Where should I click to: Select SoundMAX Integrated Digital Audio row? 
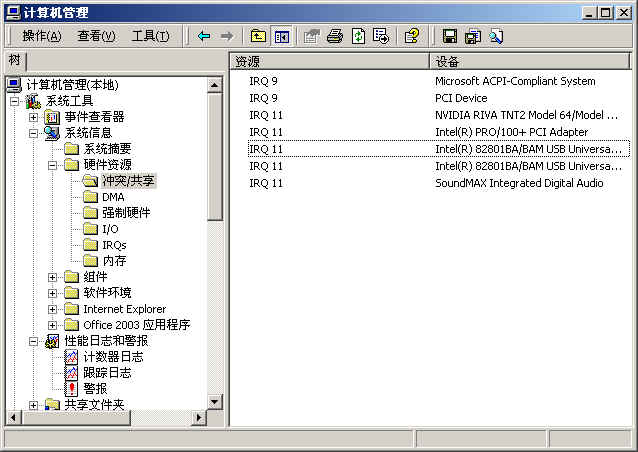439,183
